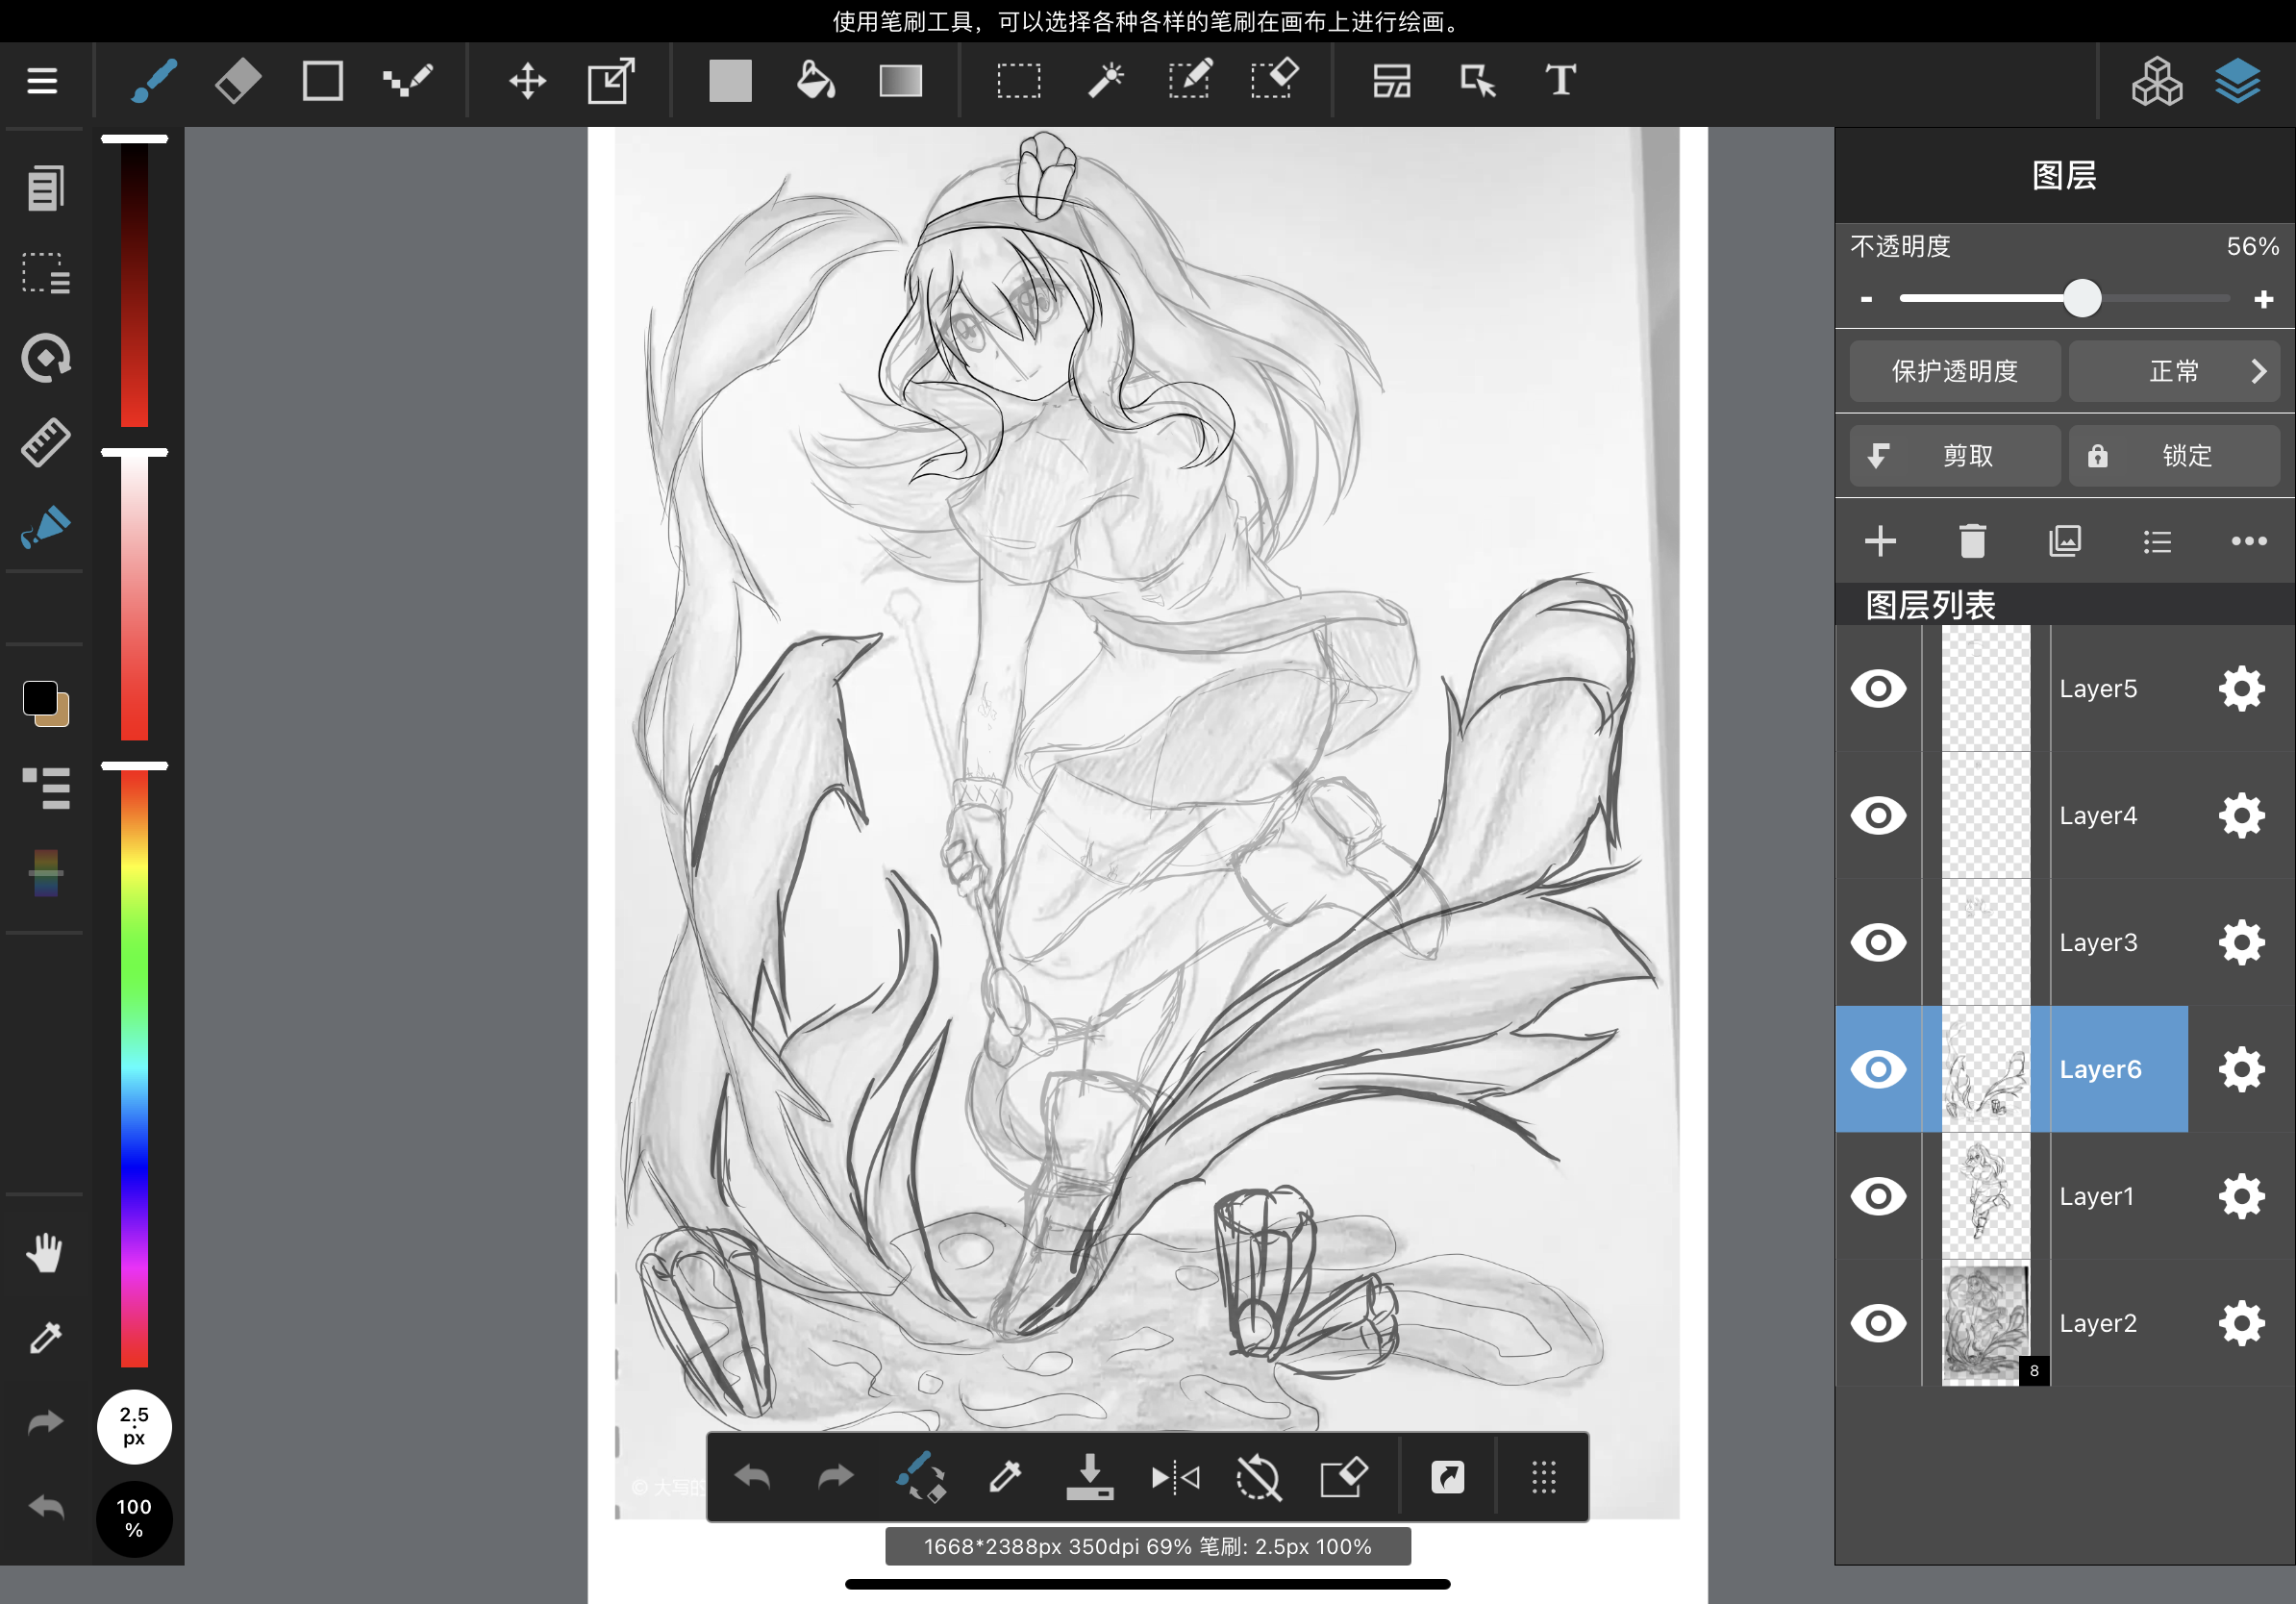This screenshot has width=2296, height=1604.
Task: Select the Layer1 thumbnail
Action: pos(1985,1196)
